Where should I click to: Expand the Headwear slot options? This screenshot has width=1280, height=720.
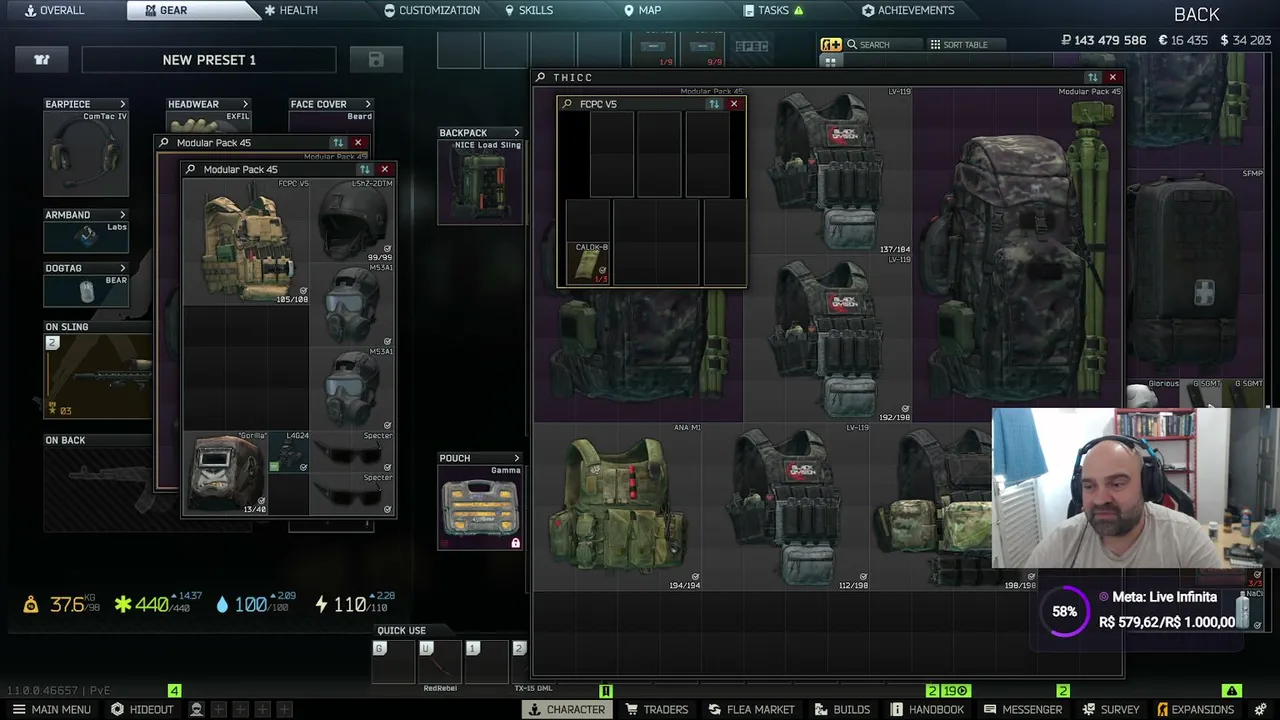(245, 104)
